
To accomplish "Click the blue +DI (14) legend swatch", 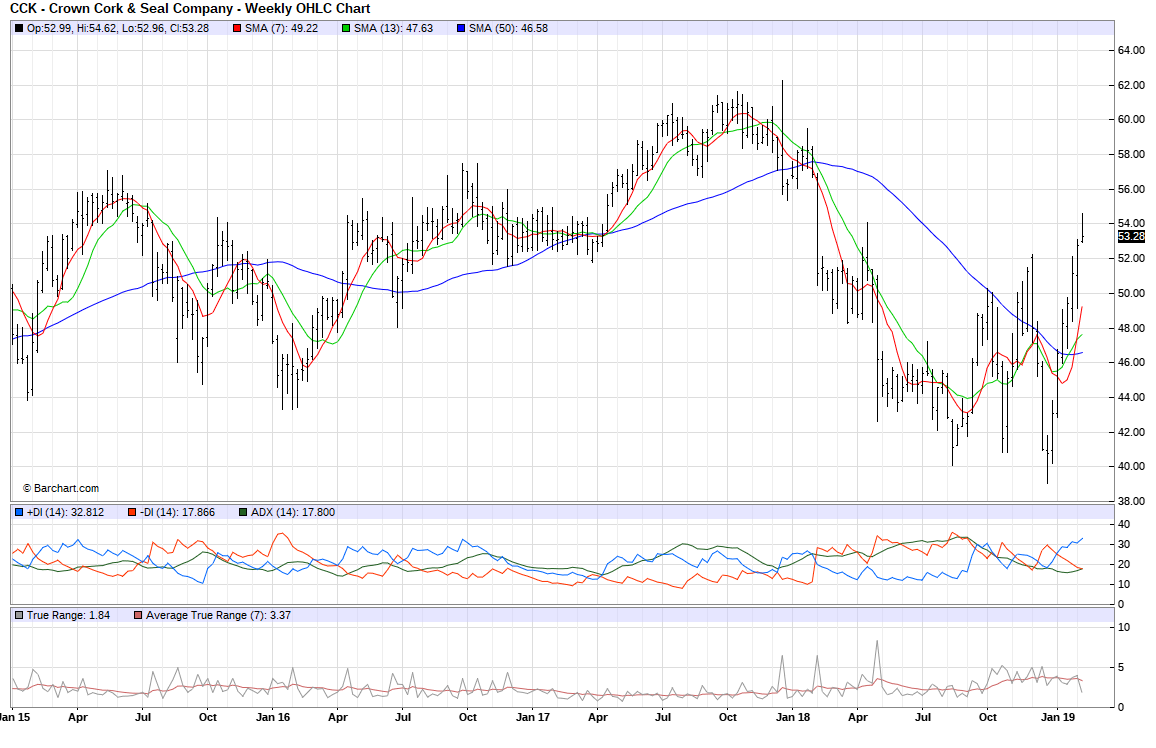I will click(x=18, y=512).
